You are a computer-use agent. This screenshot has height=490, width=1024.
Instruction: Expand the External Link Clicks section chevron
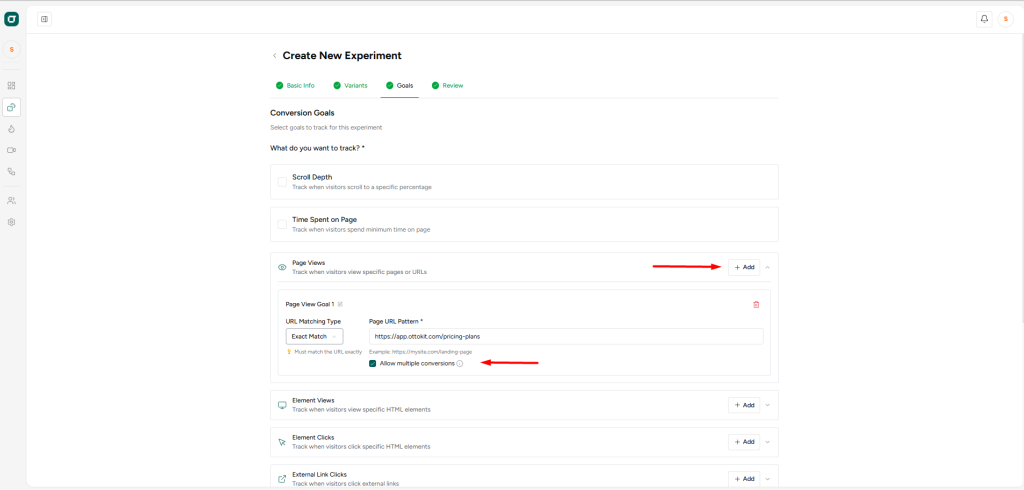(768, 479)
